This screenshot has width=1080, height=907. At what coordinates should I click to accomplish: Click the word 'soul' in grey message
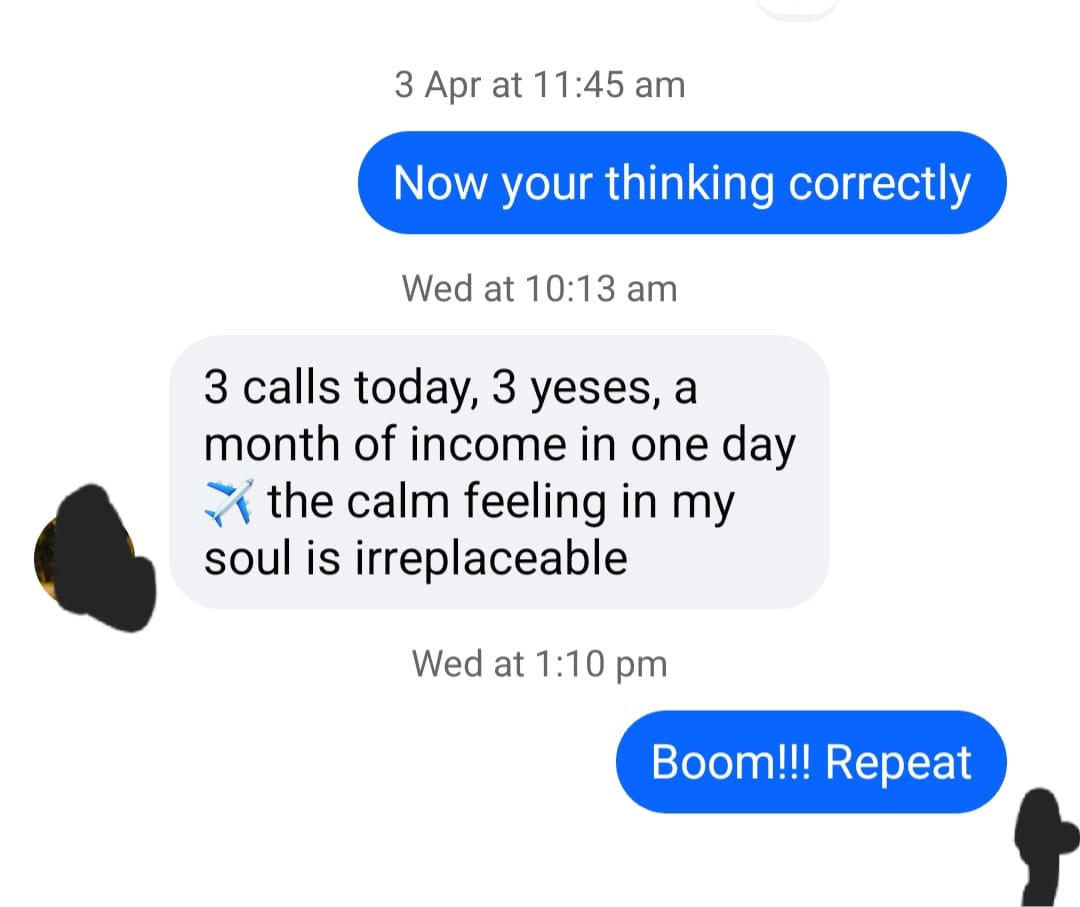click(x=248, y=558)
